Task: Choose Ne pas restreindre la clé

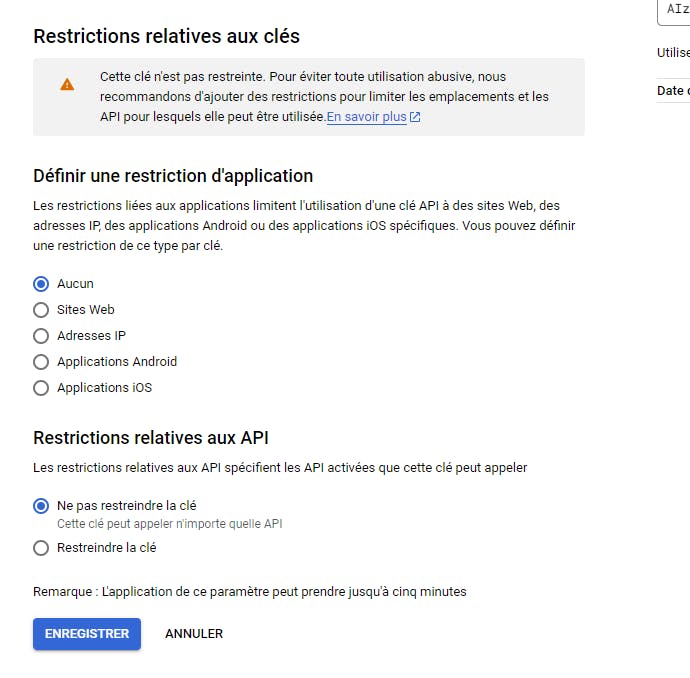Action: (41, 506)
